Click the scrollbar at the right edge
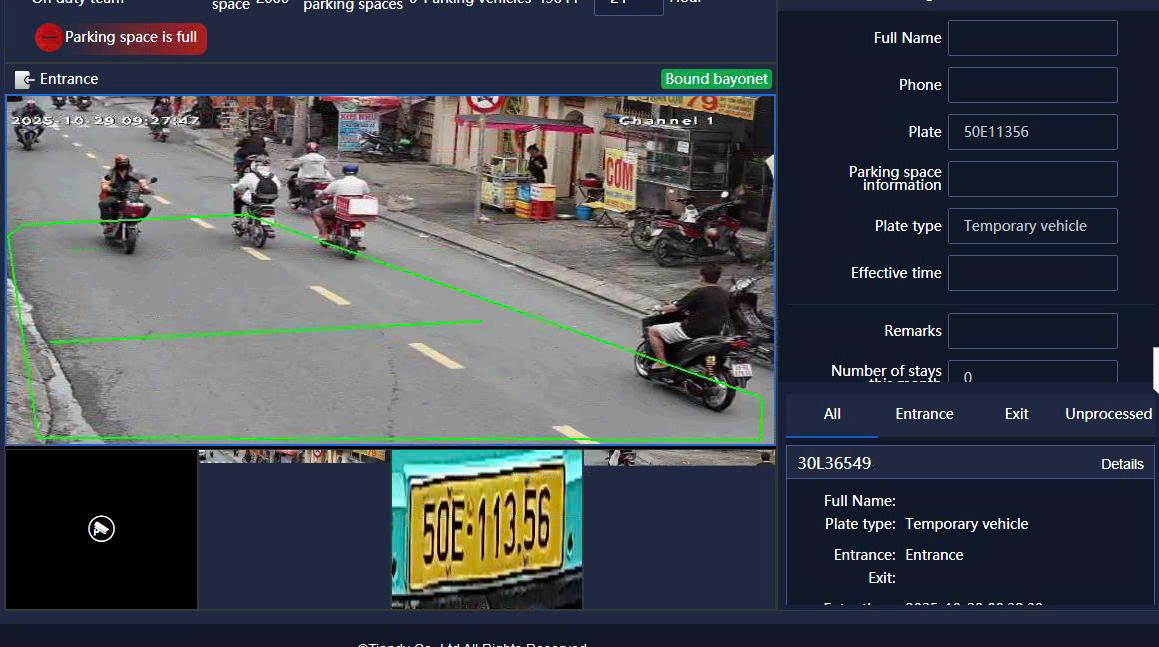Image resolution: width=1159 pixels, height=647 pixels. 1154,370
